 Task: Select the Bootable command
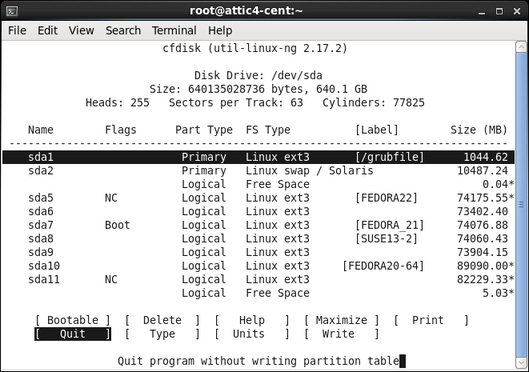[73, 320]
